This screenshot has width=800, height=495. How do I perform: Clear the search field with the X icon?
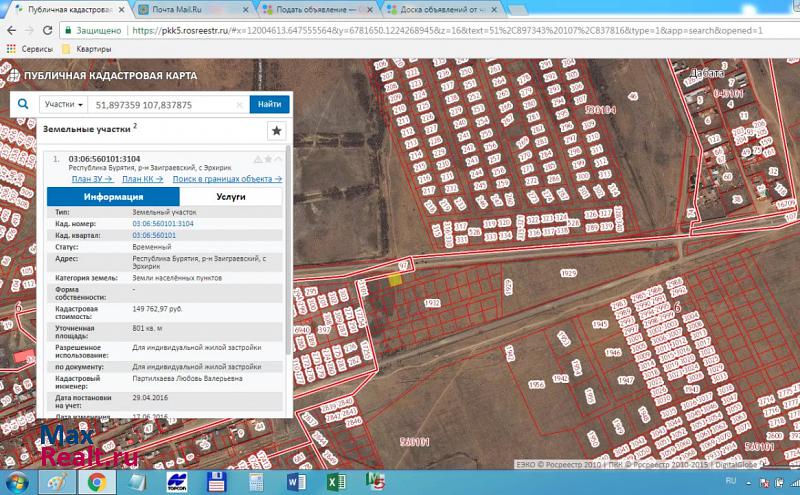click(241, 104)
